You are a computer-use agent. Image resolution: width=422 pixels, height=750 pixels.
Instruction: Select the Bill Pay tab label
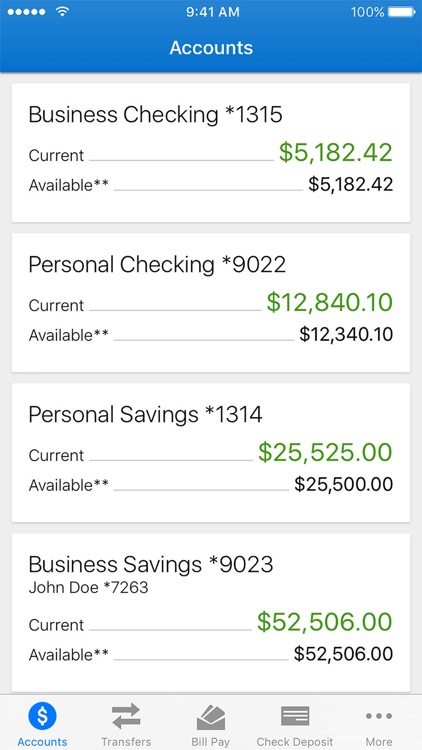coord(211,742)
